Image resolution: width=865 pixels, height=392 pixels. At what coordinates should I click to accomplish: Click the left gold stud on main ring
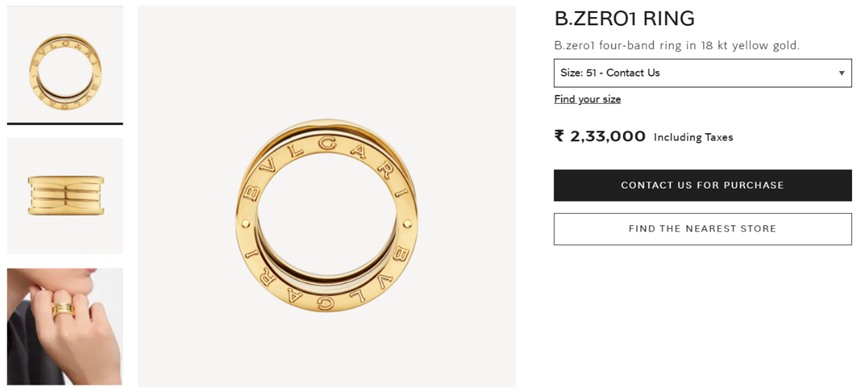click(x=245, y=224)
